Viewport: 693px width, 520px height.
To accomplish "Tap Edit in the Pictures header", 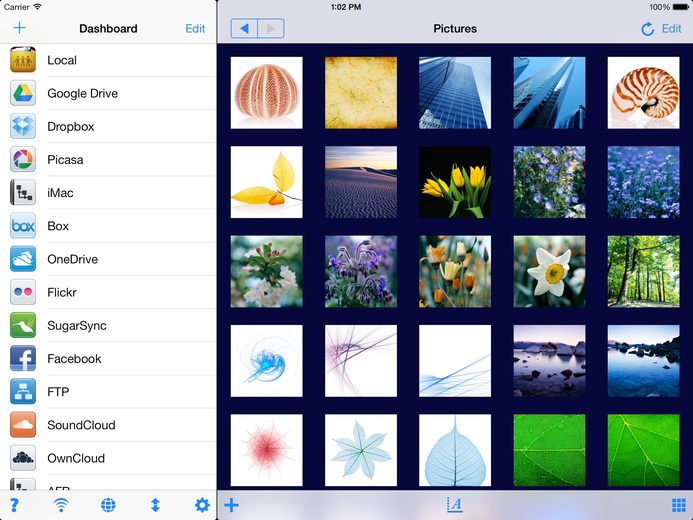I will tap(671, 29).
